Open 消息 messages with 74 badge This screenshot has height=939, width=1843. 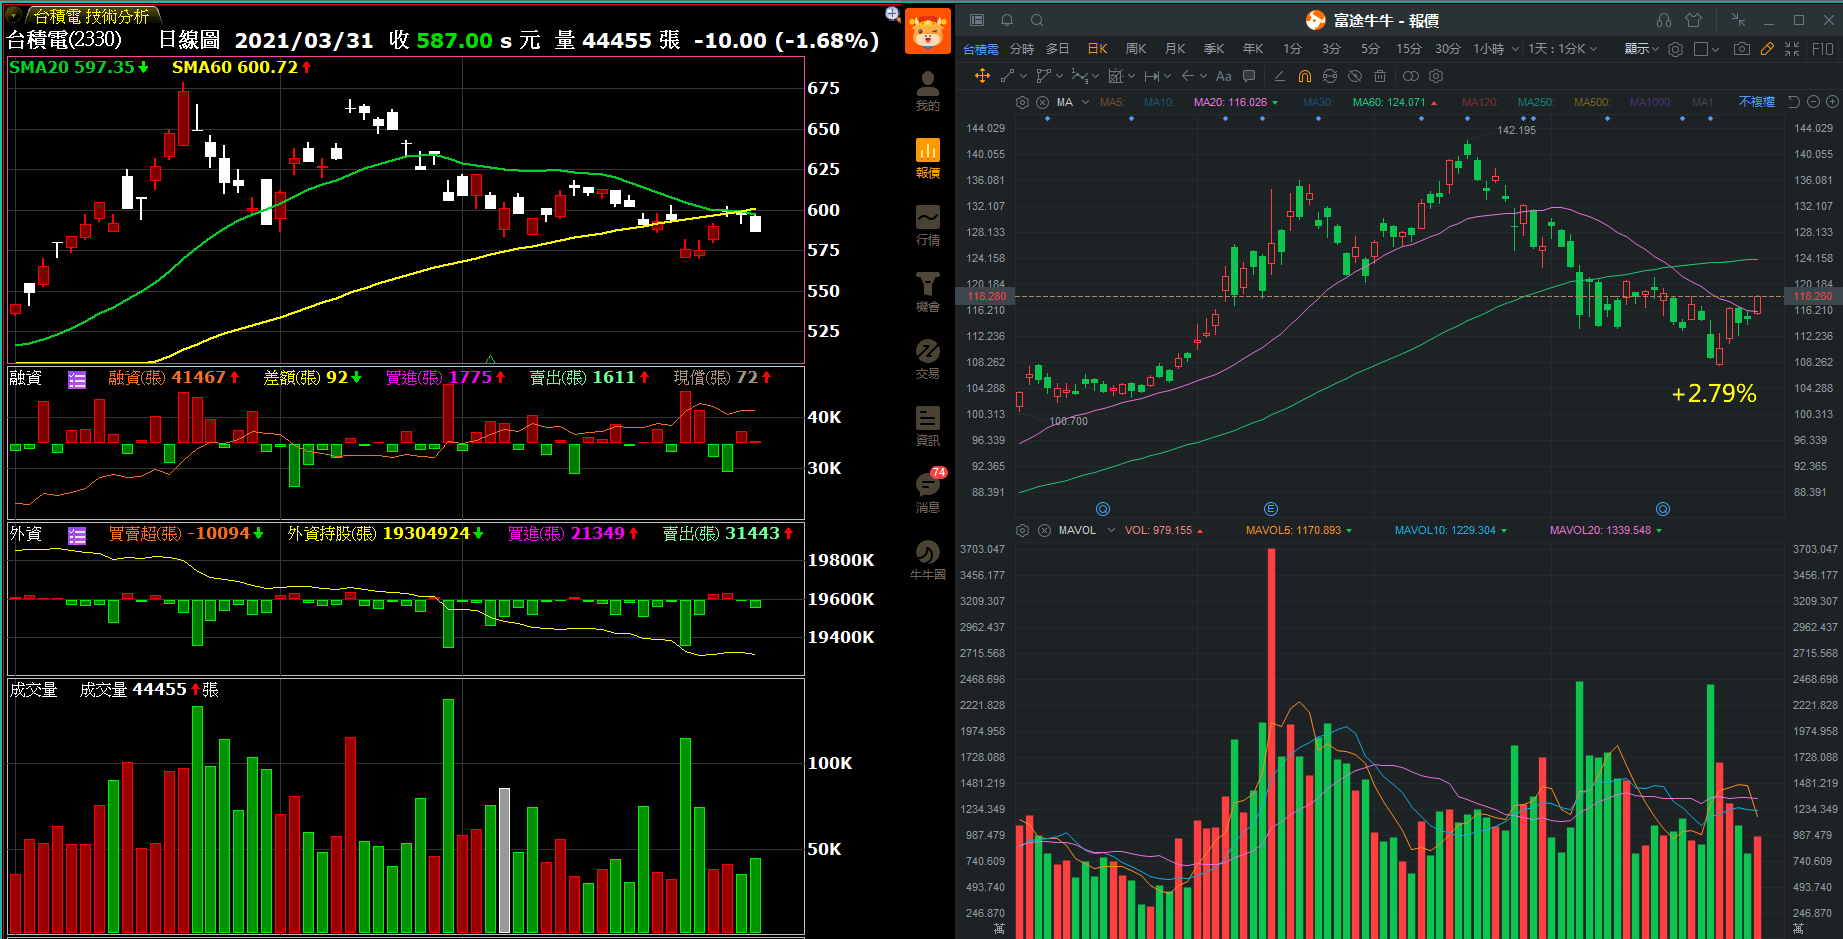[x=928, y=492]
